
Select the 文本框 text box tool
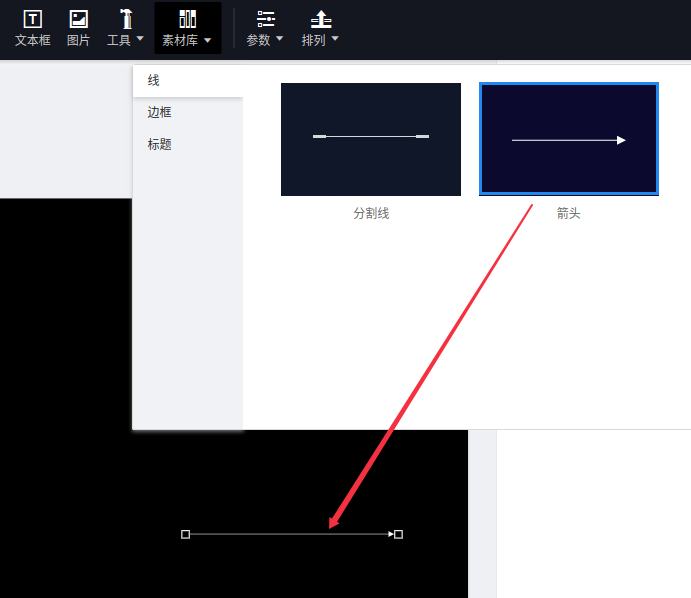pyautogui.click(x=33, y=19)
